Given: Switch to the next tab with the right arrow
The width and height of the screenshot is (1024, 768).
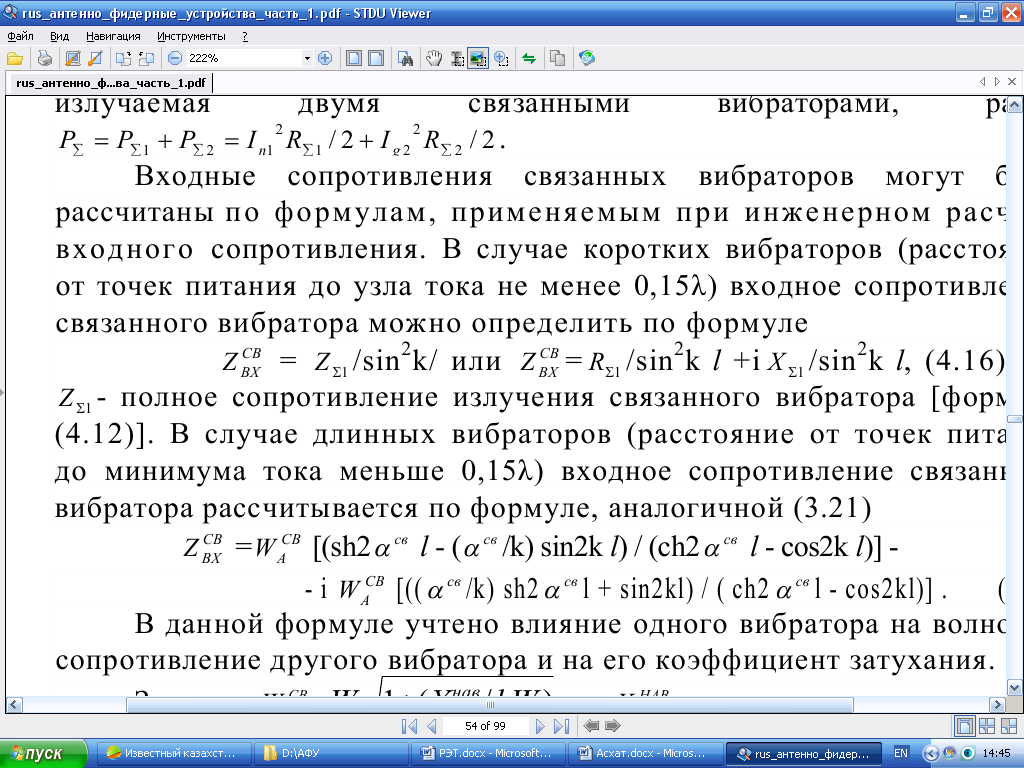Looking at the screenshot, I should pyautogui.click(x=997, y=82).
